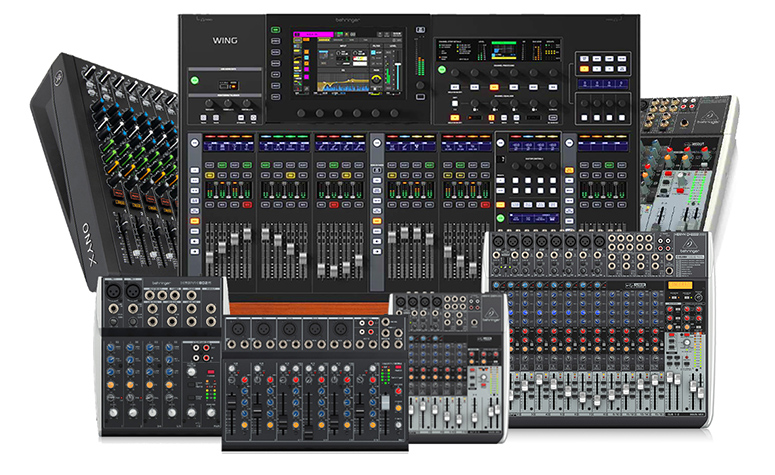Click the ONYX logo on the angled mixer

(x=89, y=245)
